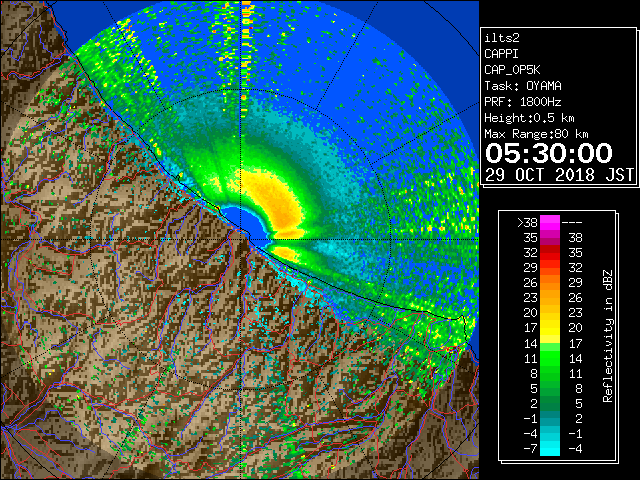Click the CAP_OP5K label
Screen dimensions: 640x480
point(512,70)
